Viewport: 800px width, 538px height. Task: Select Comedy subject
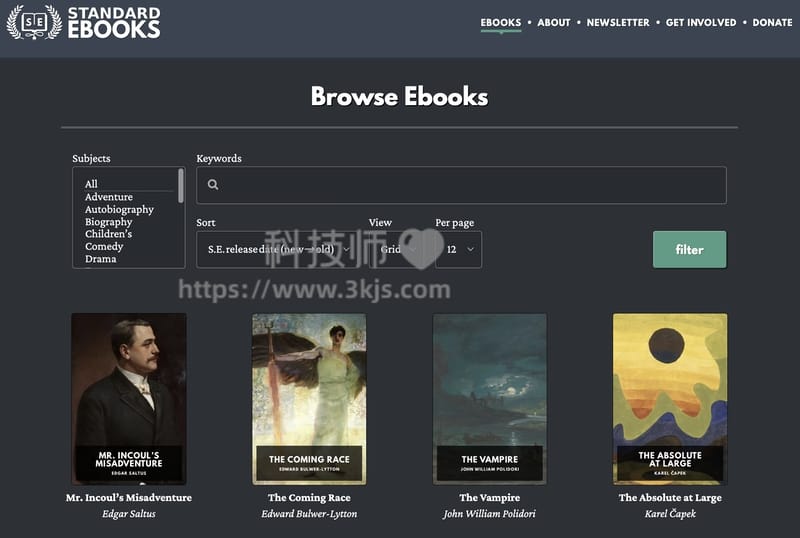tap(104, 246)
